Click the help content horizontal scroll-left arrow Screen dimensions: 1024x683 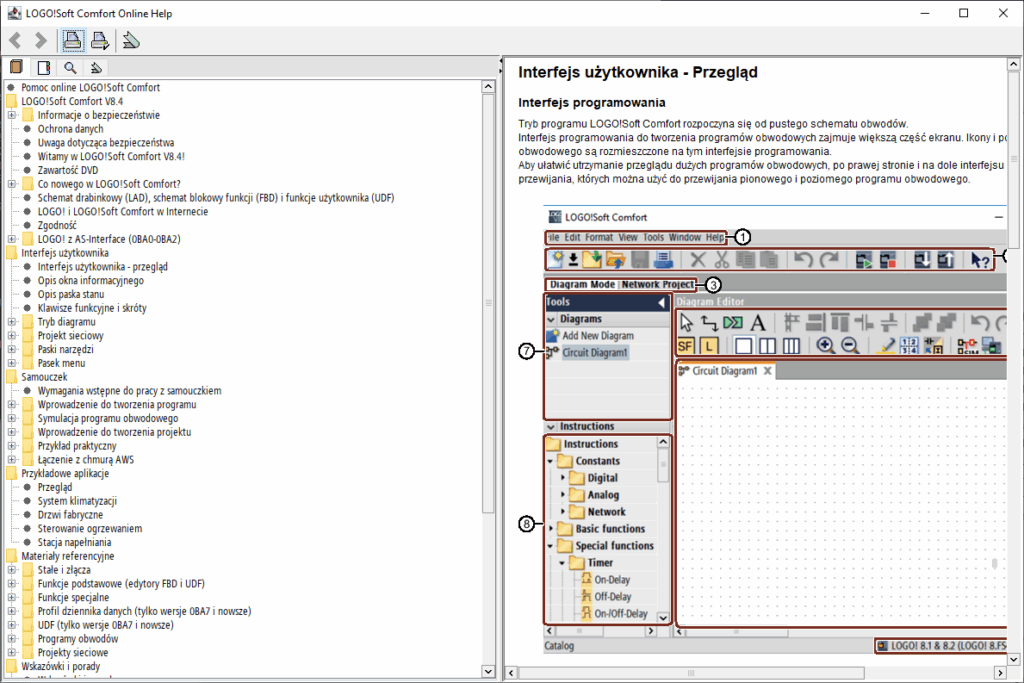click(x=511, y=673)
